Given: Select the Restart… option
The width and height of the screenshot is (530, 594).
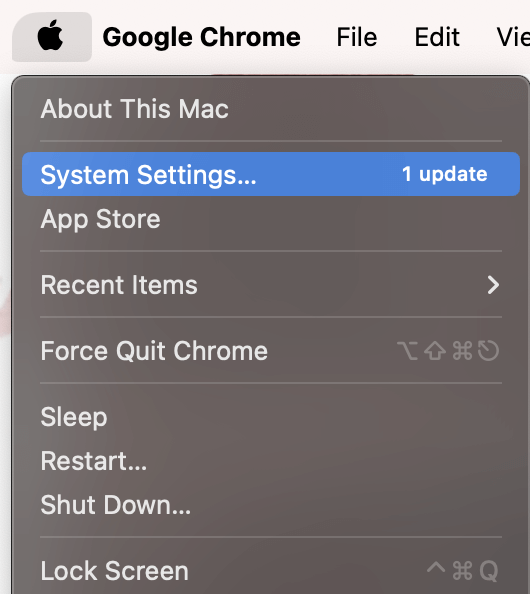Looking at the screenshot, I should tap(271, 461).
